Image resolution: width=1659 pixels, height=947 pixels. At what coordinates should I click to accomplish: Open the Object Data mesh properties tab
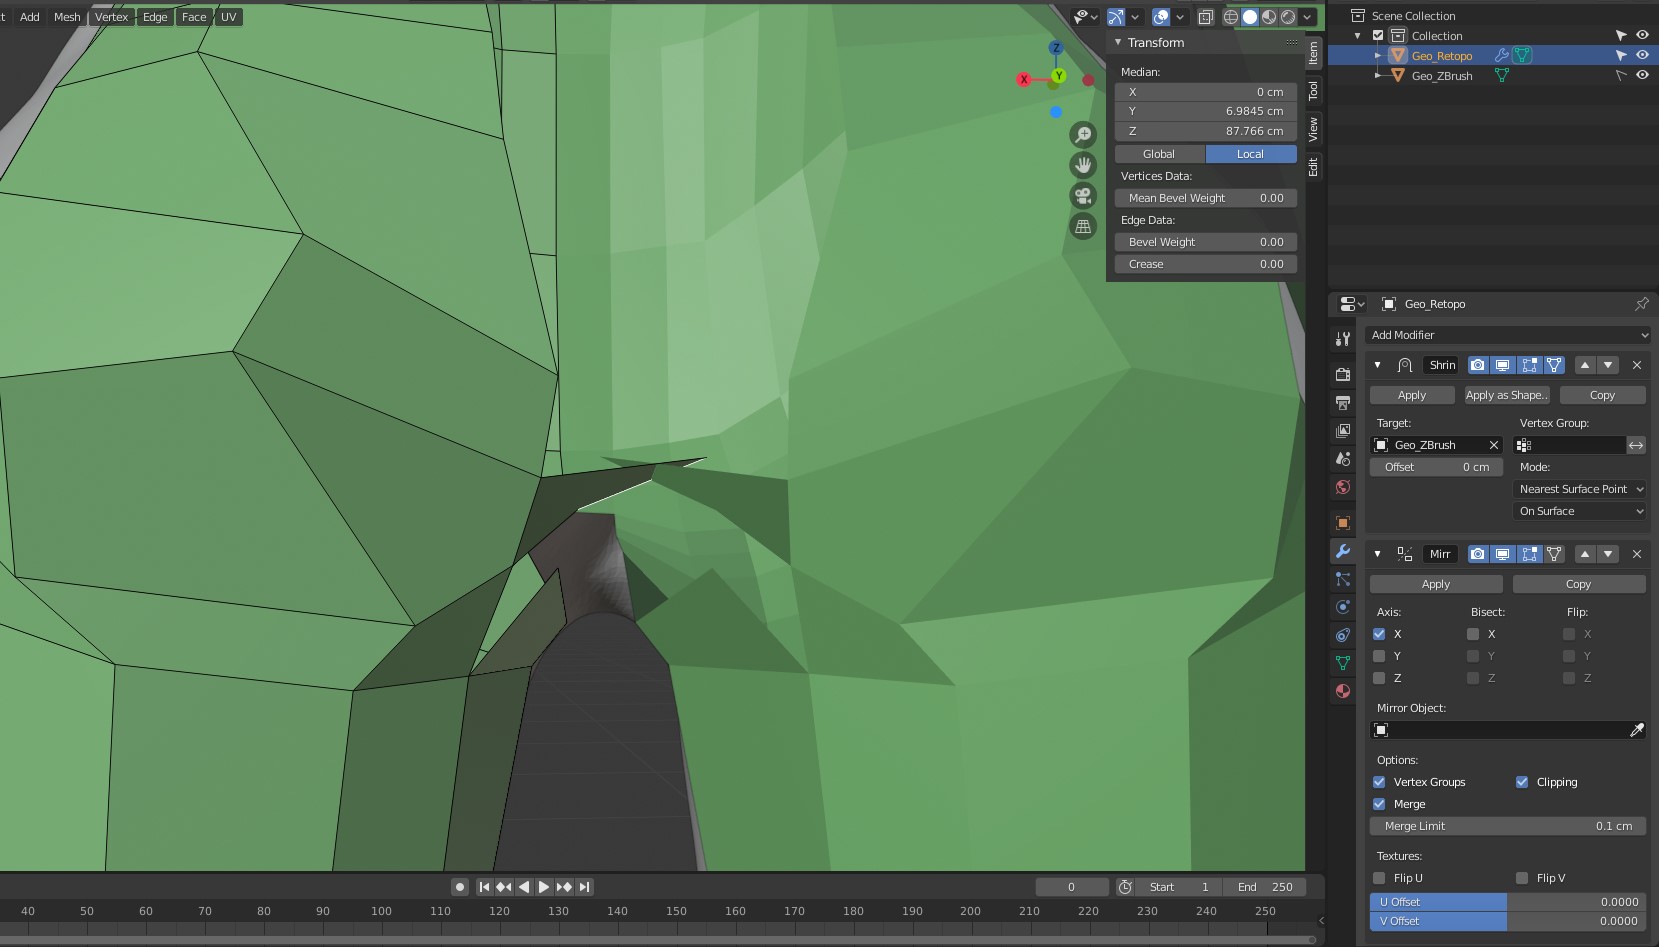point(1343,663)
